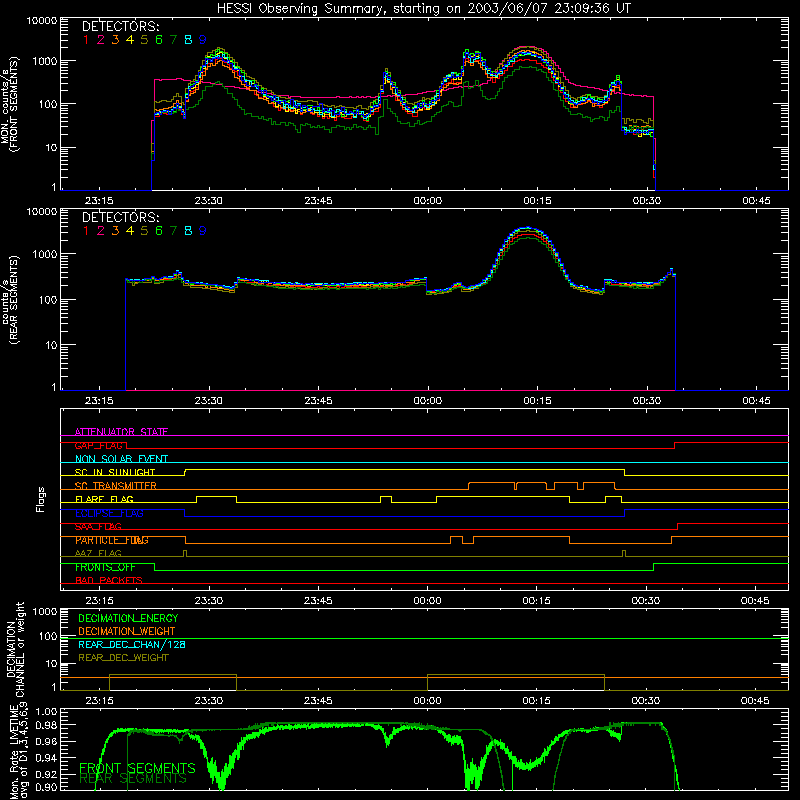Click 23:30 tick under the front-segments plot

point(209,201)
